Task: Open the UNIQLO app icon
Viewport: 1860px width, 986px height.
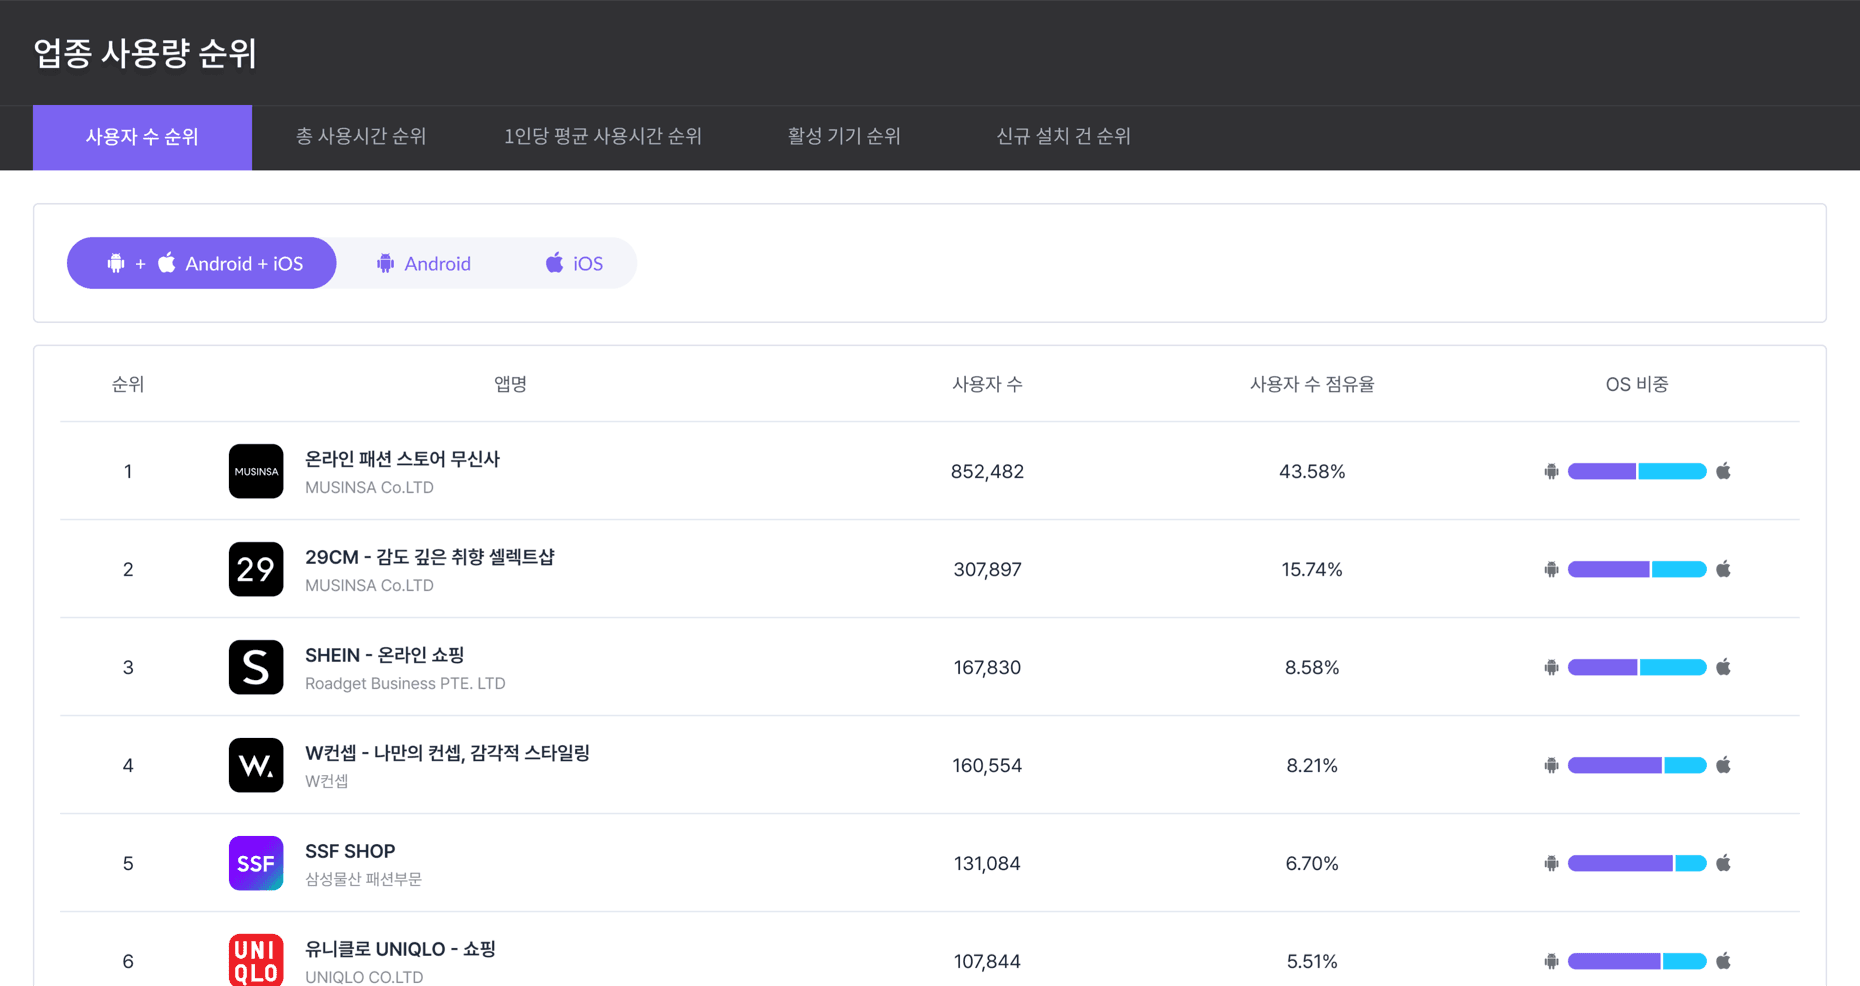Action: pos(256,960)
